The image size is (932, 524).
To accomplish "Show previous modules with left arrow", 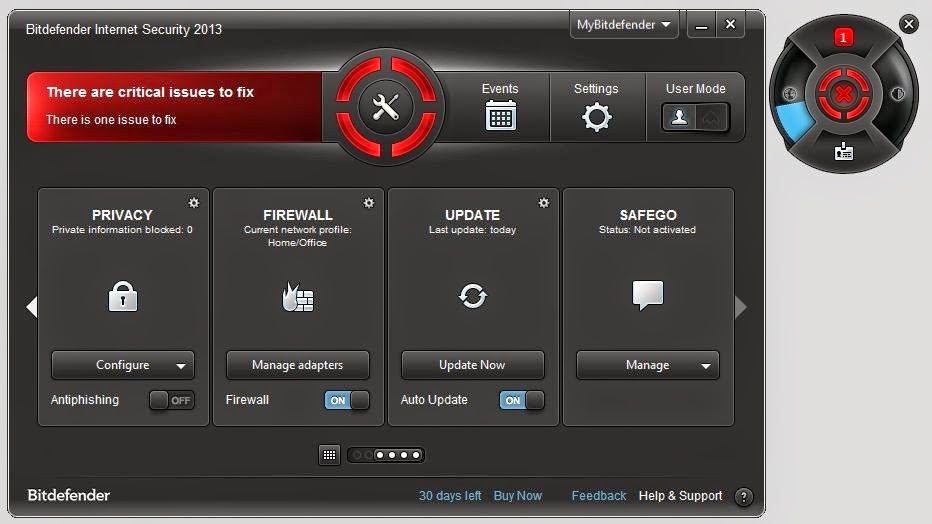I will coord(32,307).
